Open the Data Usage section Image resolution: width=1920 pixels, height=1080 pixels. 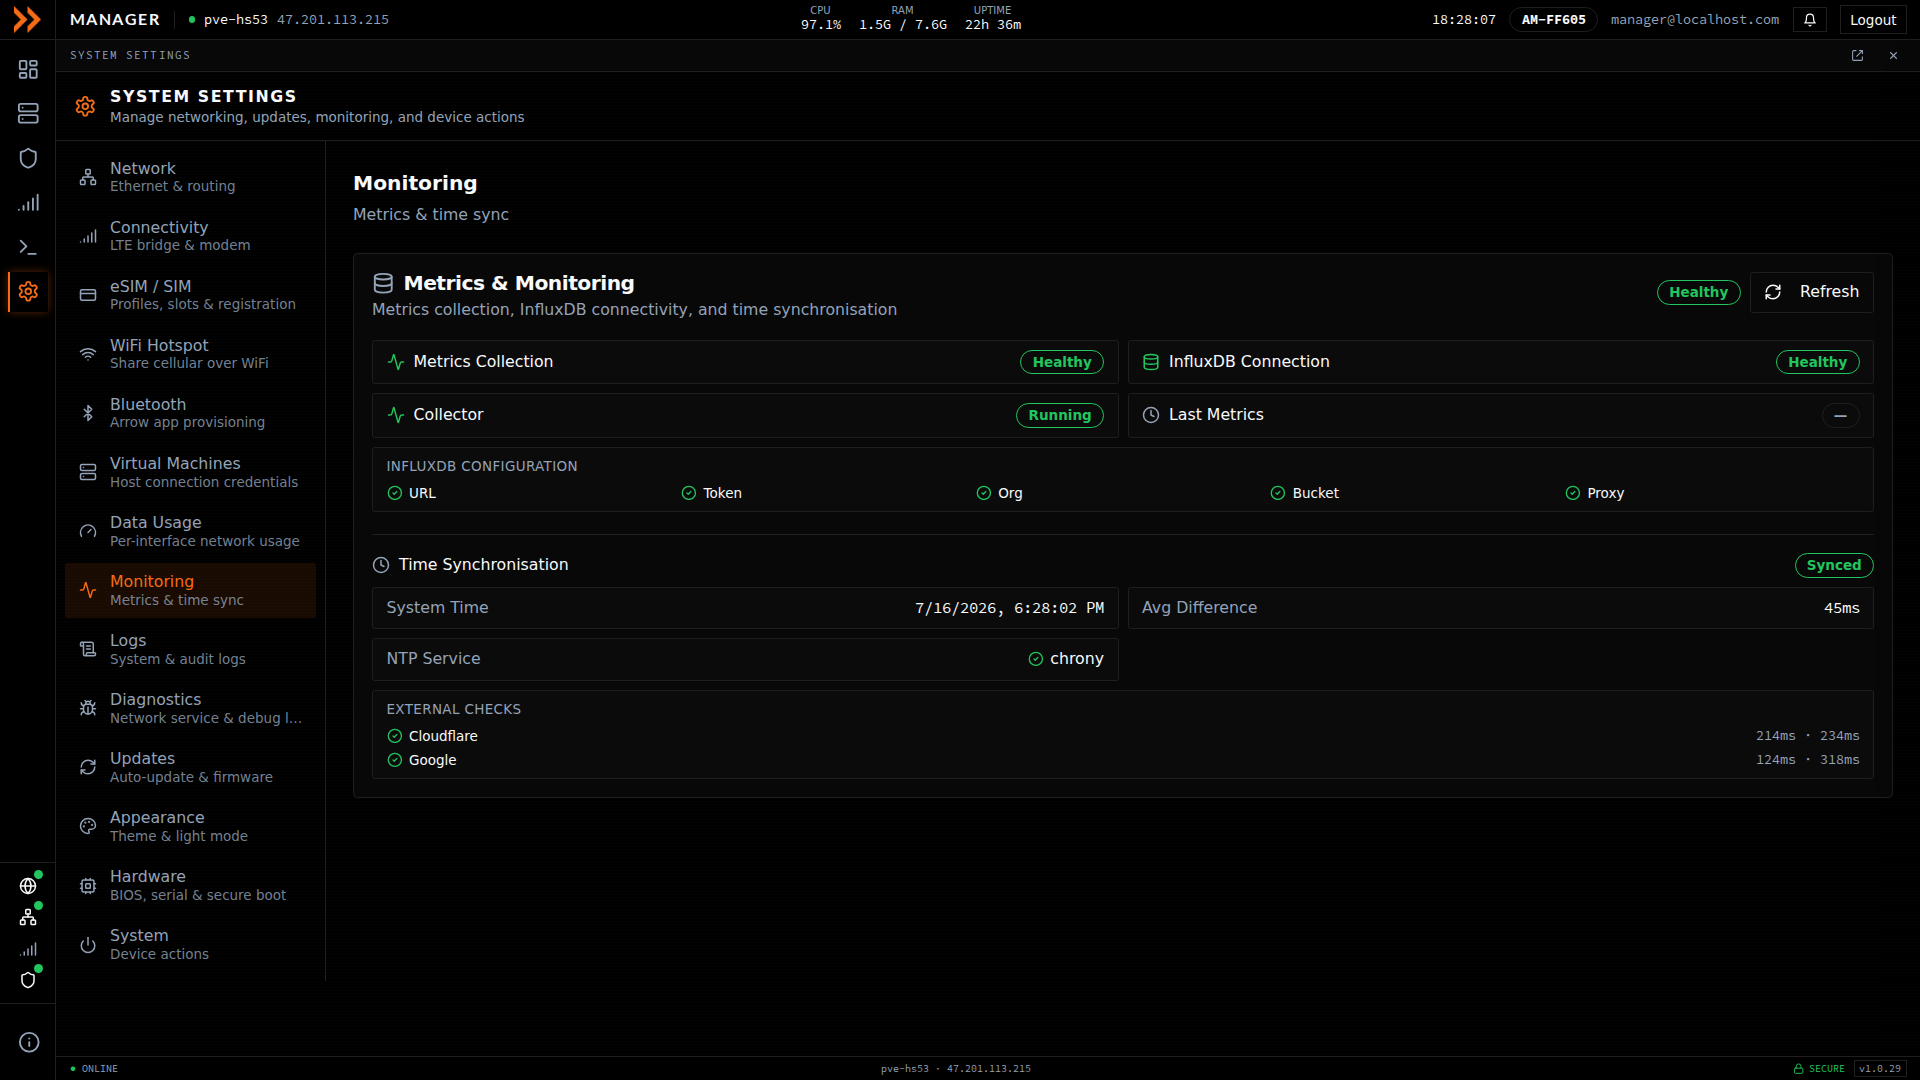(190, 531)
